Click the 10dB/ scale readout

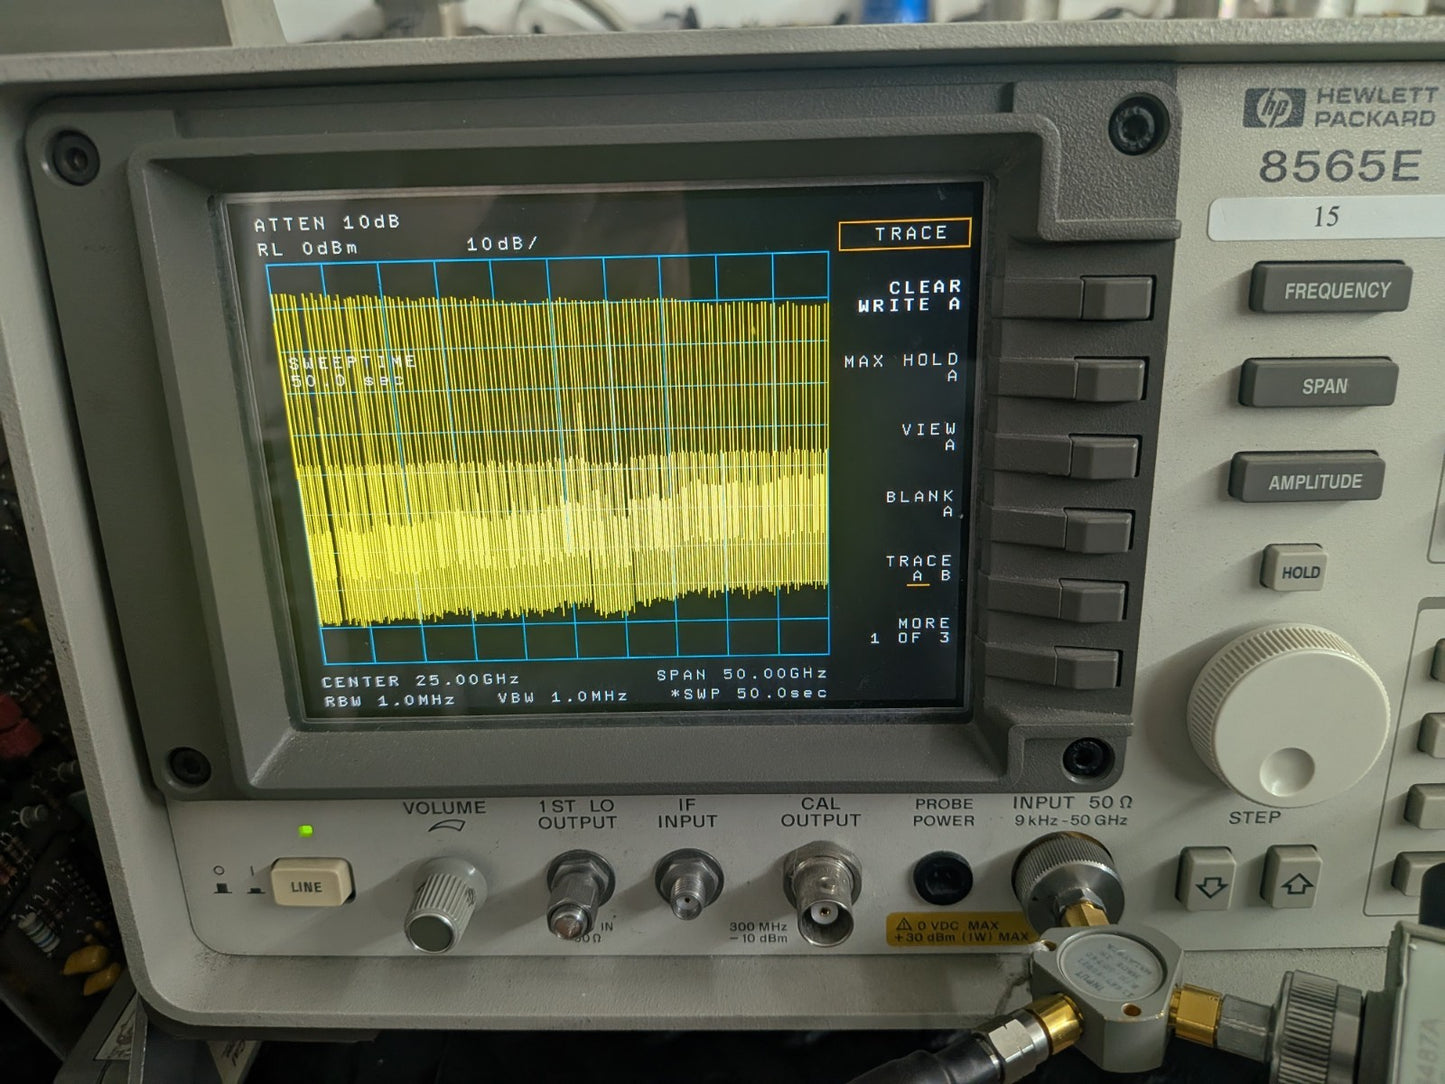[503, 244]
